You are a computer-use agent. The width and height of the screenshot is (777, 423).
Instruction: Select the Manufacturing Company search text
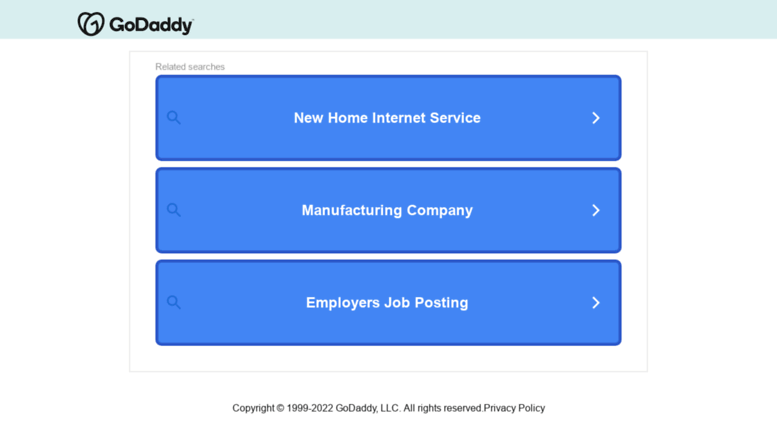[387, 210]
